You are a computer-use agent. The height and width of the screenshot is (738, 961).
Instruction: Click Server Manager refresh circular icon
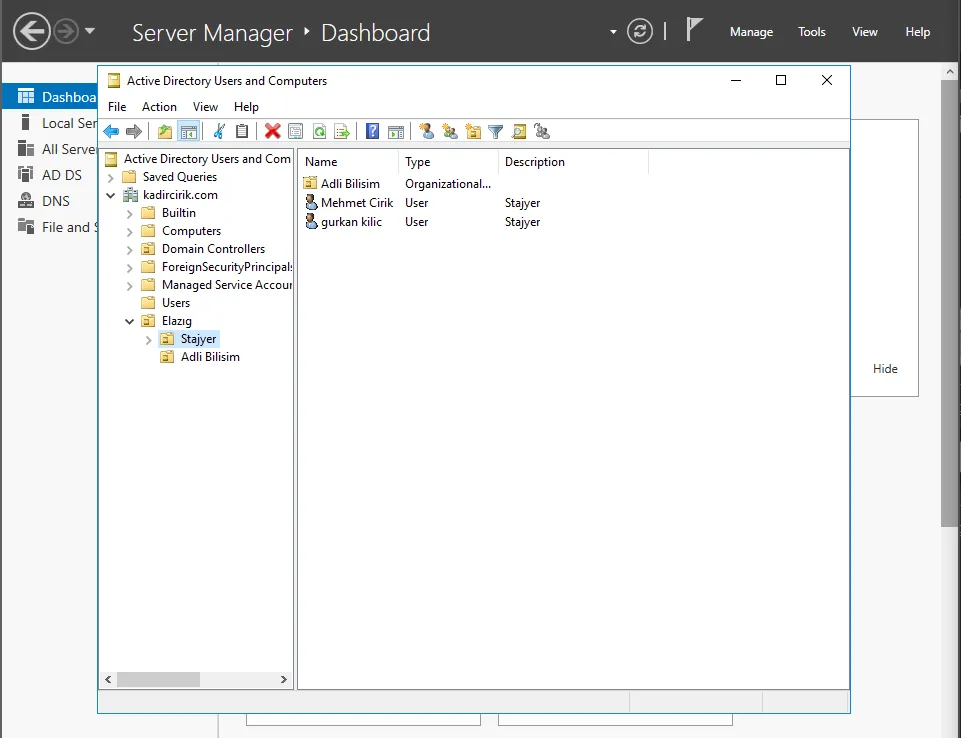coord(640,31)
